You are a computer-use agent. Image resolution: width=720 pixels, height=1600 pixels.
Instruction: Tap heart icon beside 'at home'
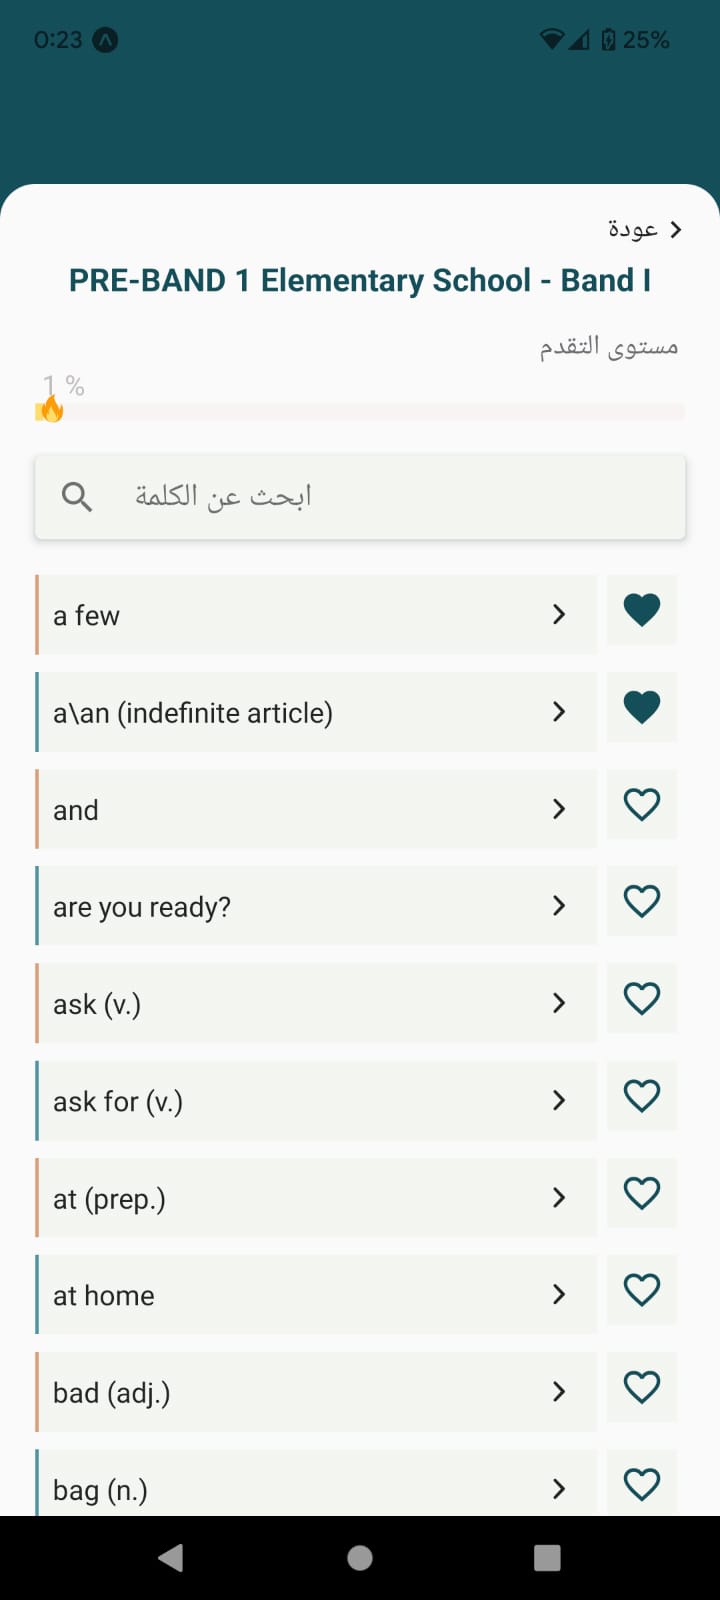click(x=642, y=1289)
